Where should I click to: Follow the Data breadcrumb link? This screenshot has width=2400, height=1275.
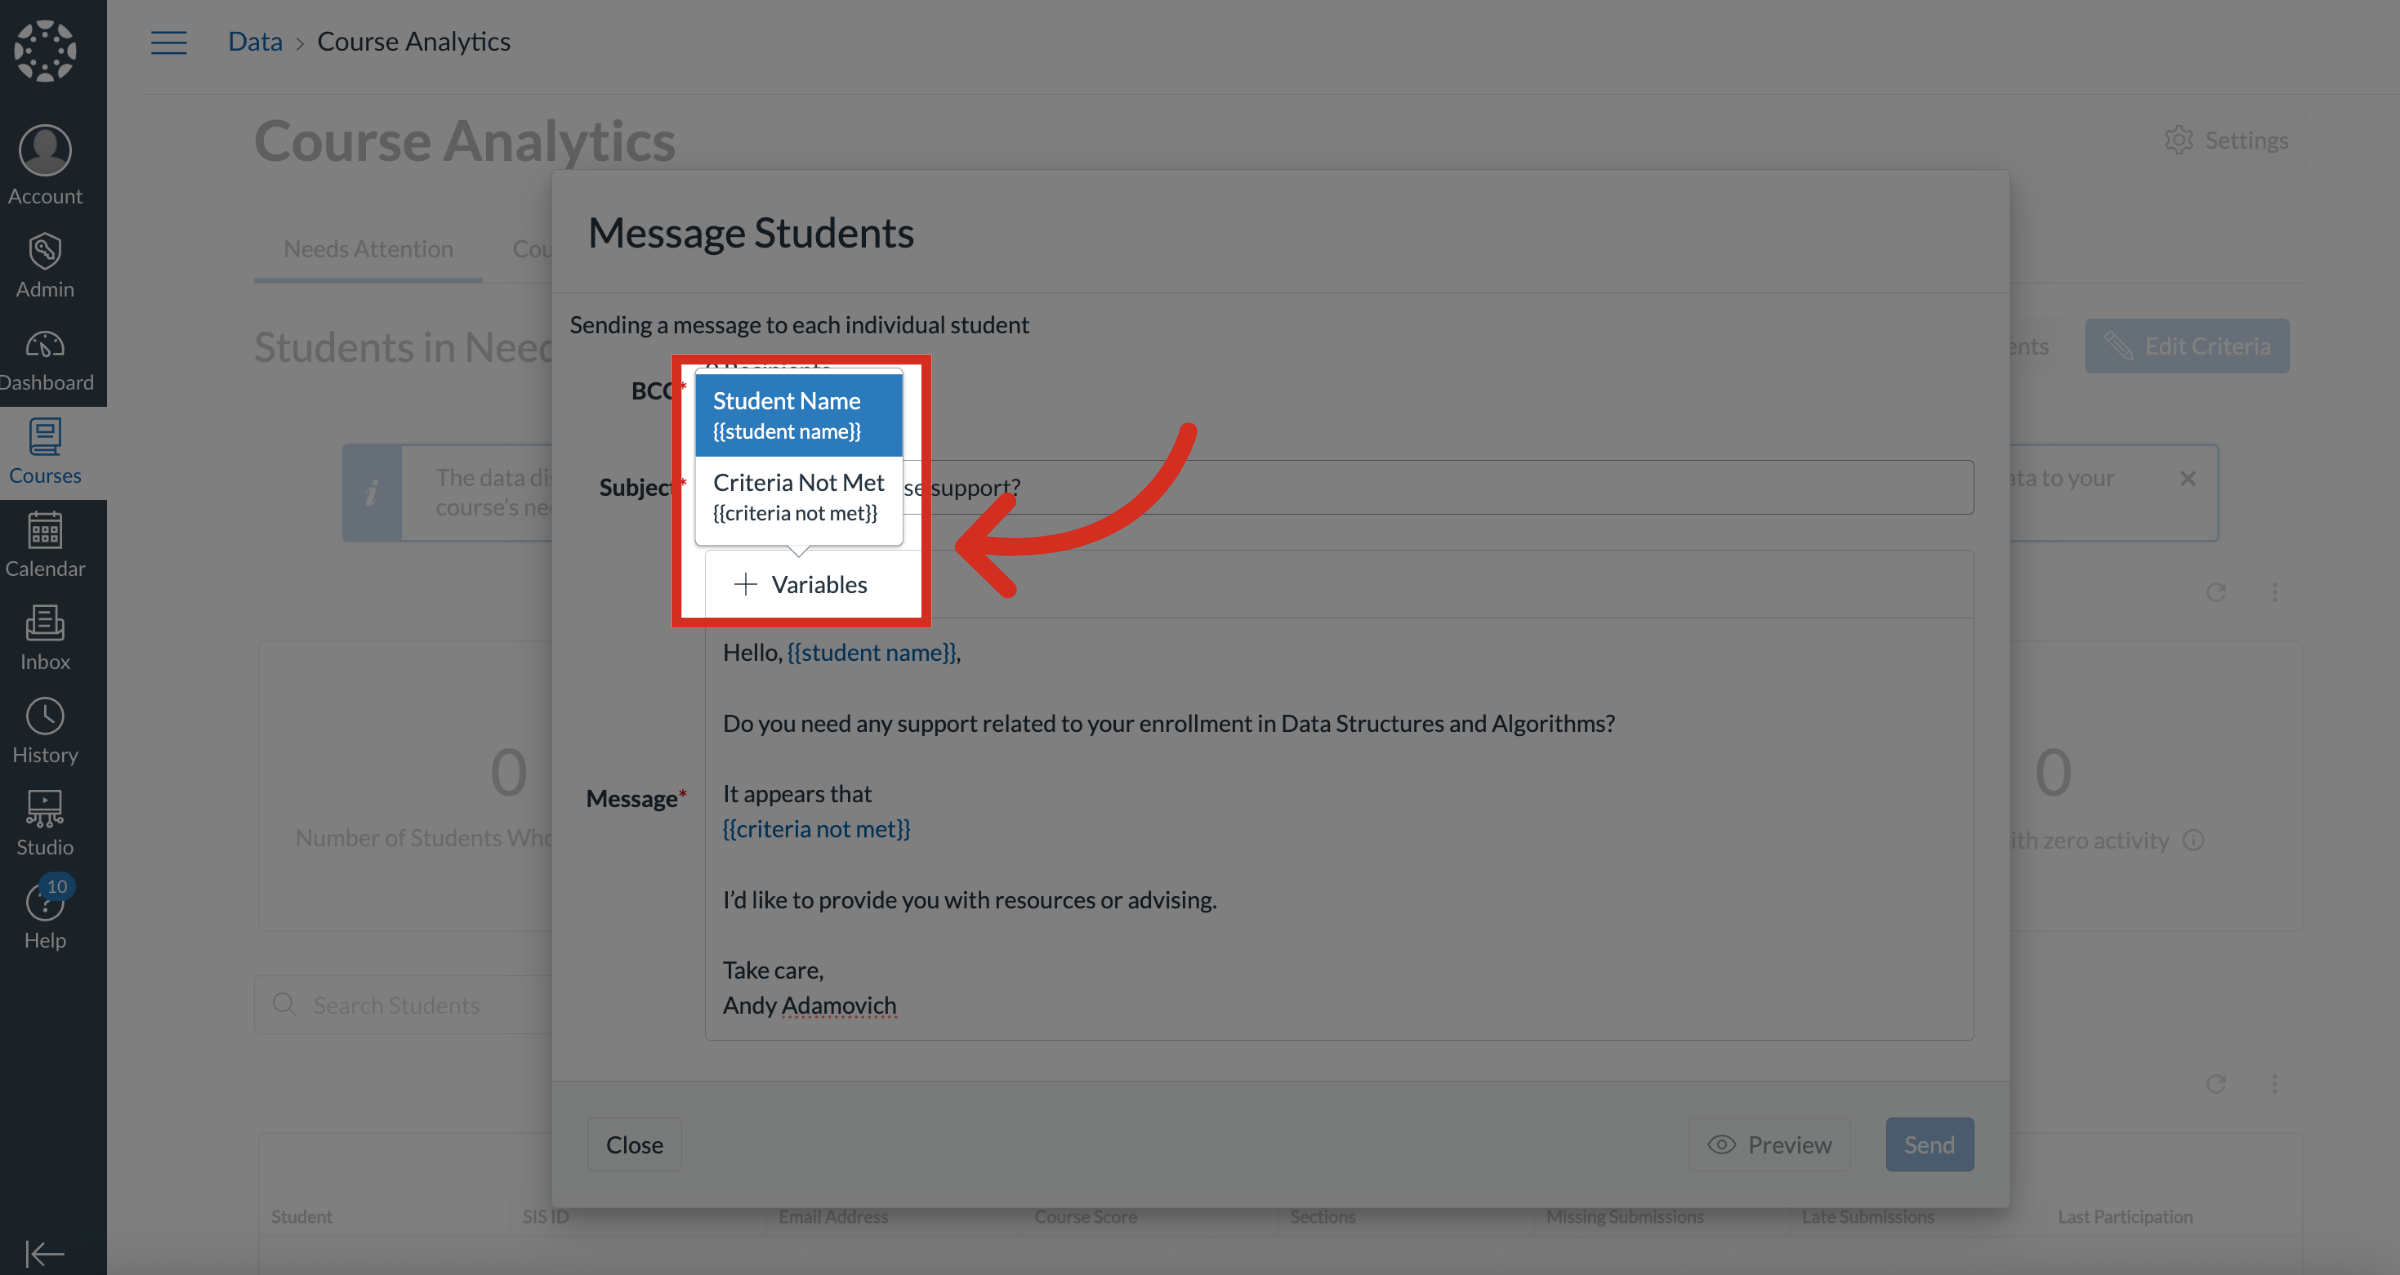pos(255,42)
